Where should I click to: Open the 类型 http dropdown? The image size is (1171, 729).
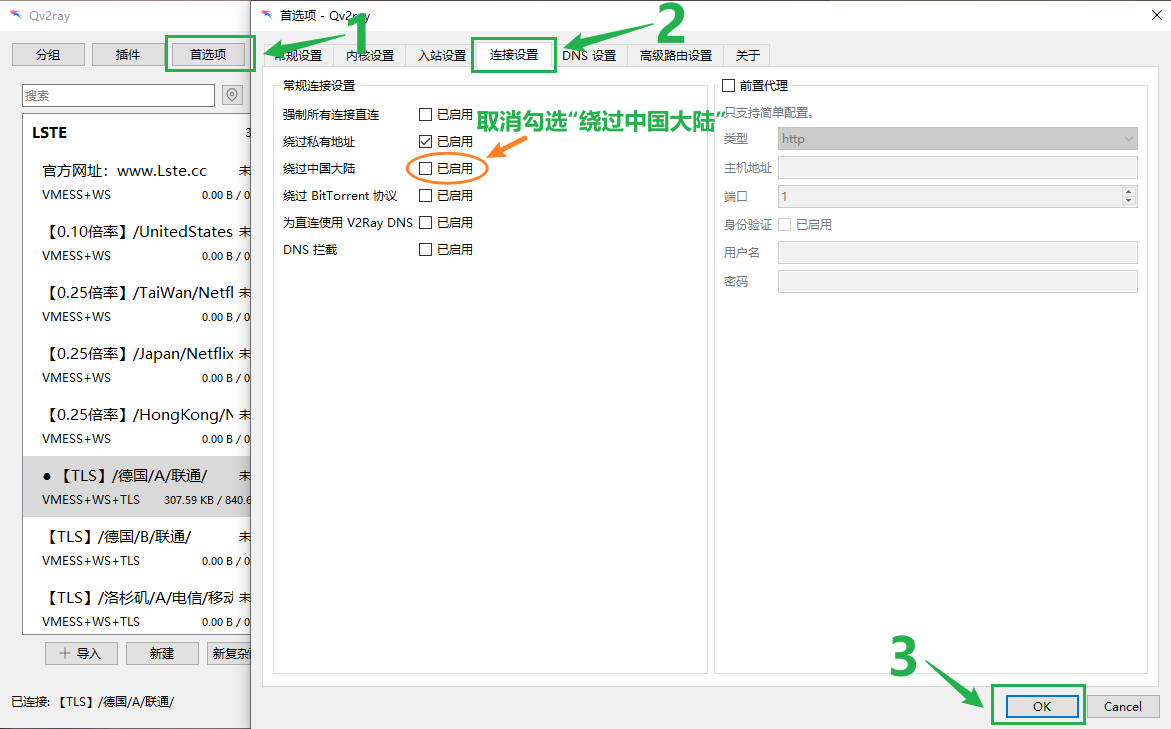(x=957, y=139)
